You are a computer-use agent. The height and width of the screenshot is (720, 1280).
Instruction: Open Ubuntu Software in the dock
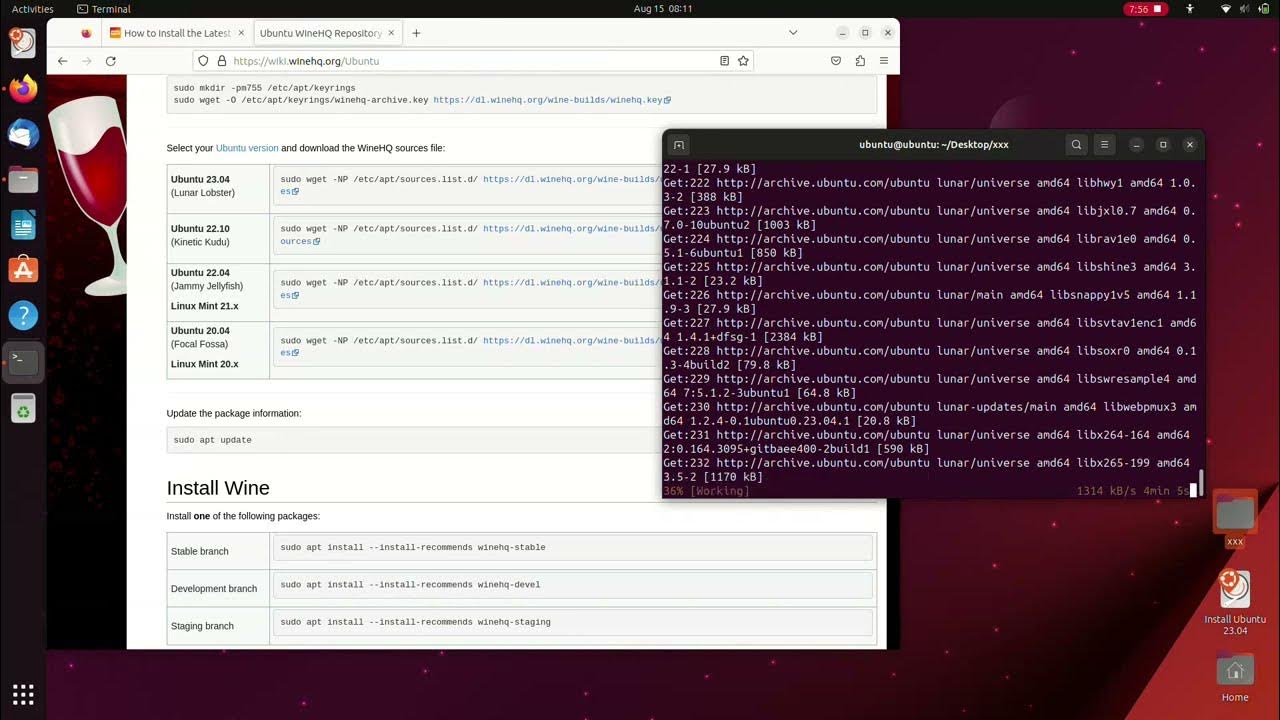point(23,270)
